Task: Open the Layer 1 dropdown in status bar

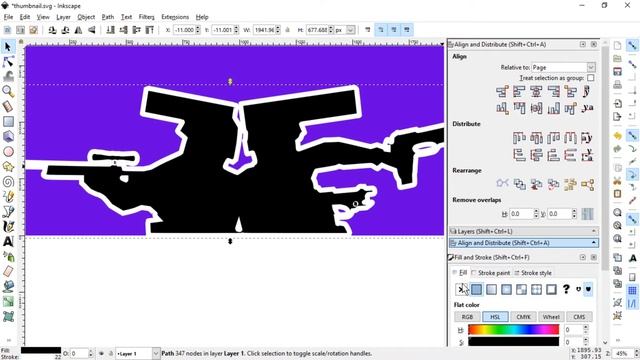Action: (156, 353)
